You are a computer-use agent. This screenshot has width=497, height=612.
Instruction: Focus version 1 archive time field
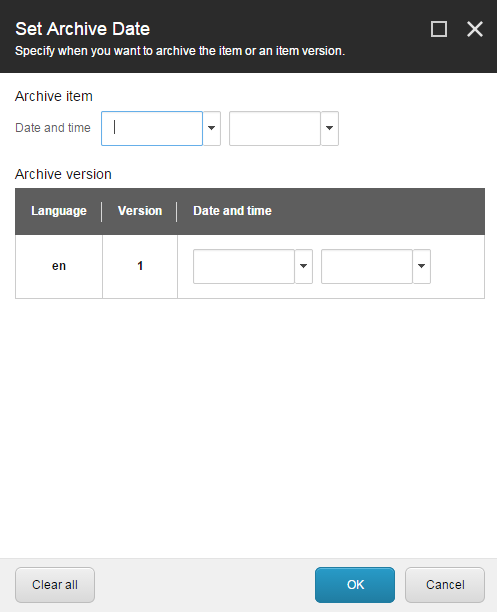pos(367,267)
